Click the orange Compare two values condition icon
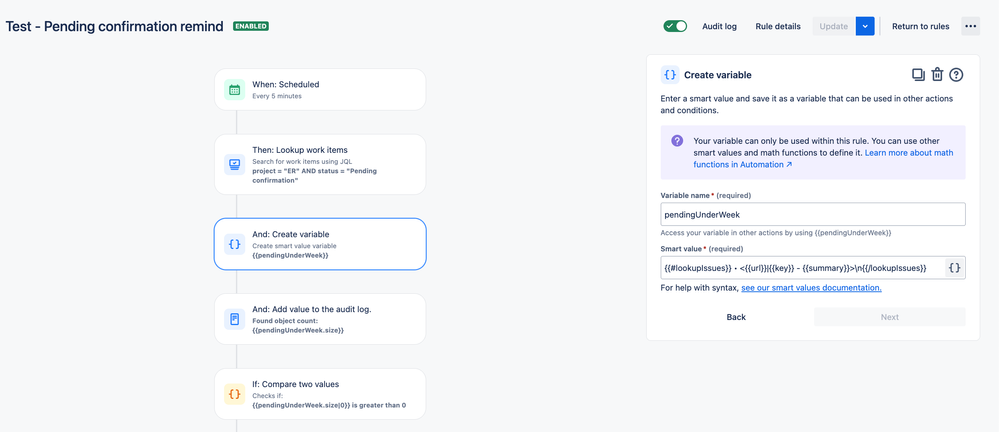Screen dimensions: 999x432 (234, 394)
